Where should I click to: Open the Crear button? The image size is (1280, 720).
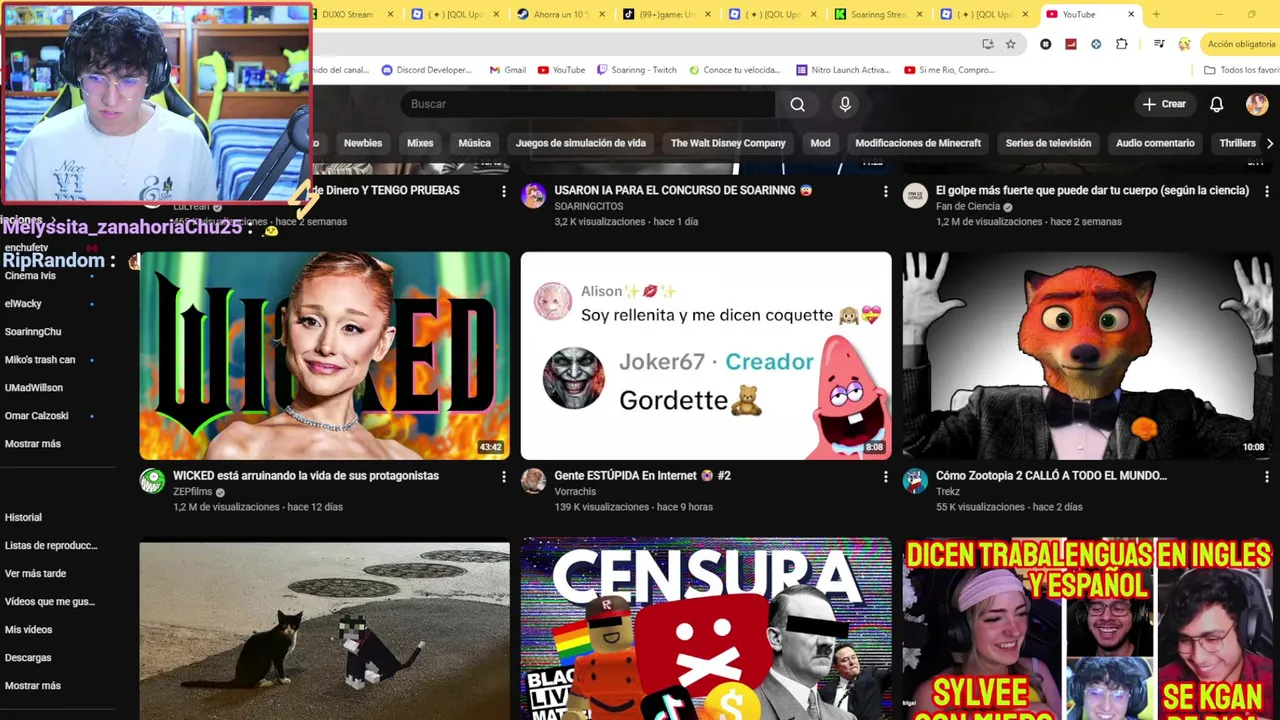pyautogui.click(x=1165, y=104)
